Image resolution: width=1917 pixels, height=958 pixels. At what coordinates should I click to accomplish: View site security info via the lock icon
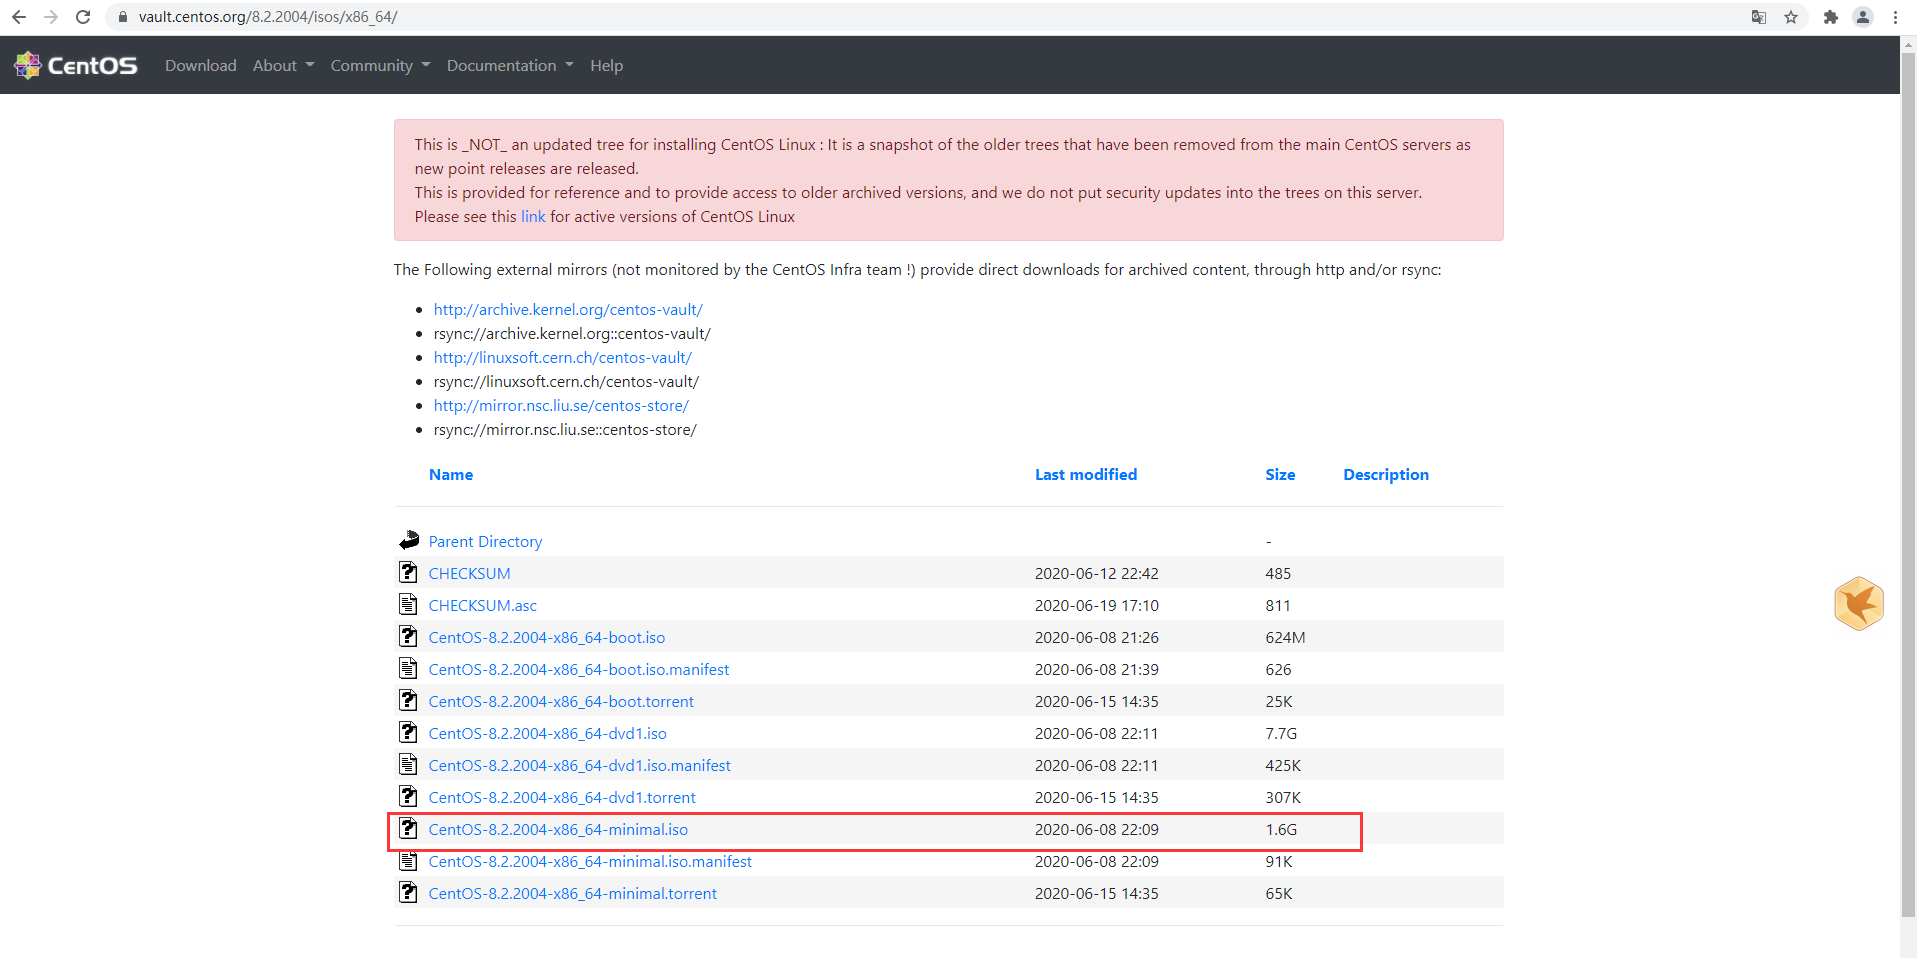pyautogui.click(x=123, y=17)
